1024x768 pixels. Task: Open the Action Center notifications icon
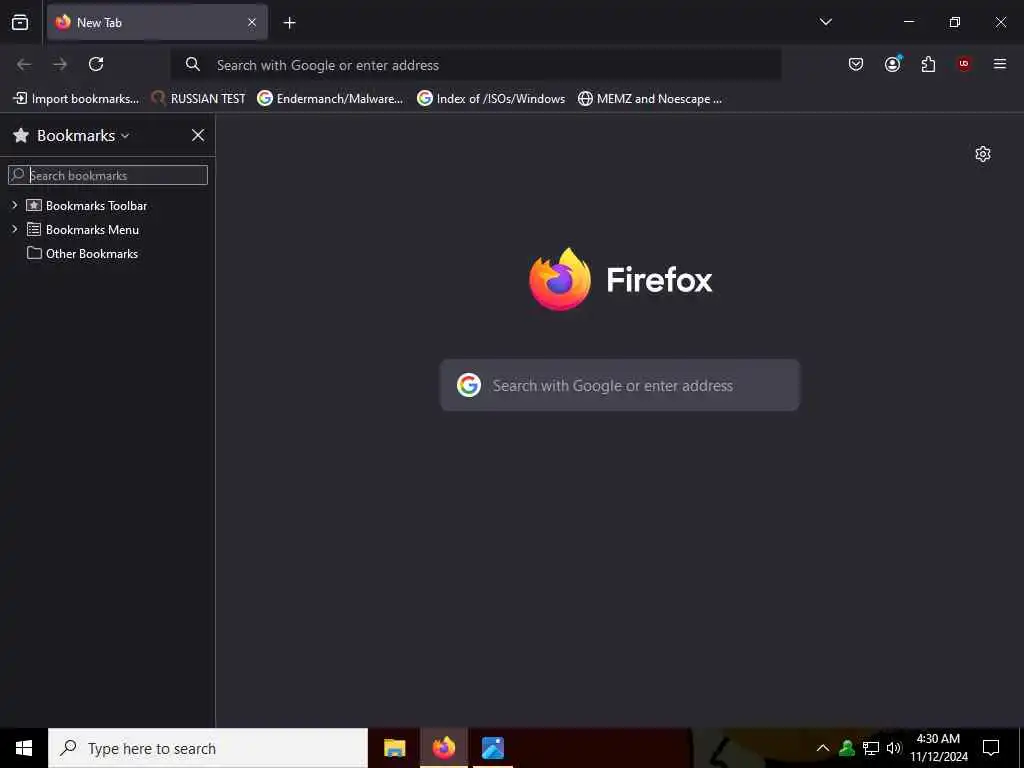pyautogui.click(x=991, y=748)
